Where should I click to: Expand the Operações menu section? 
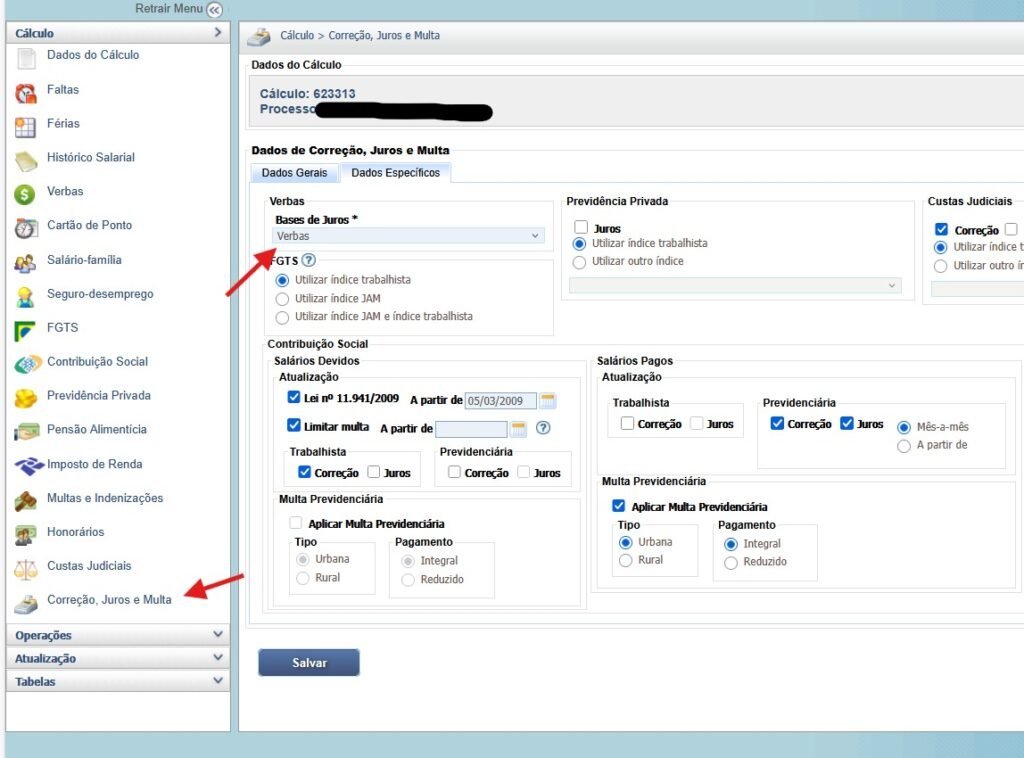(x=117, y=635)
